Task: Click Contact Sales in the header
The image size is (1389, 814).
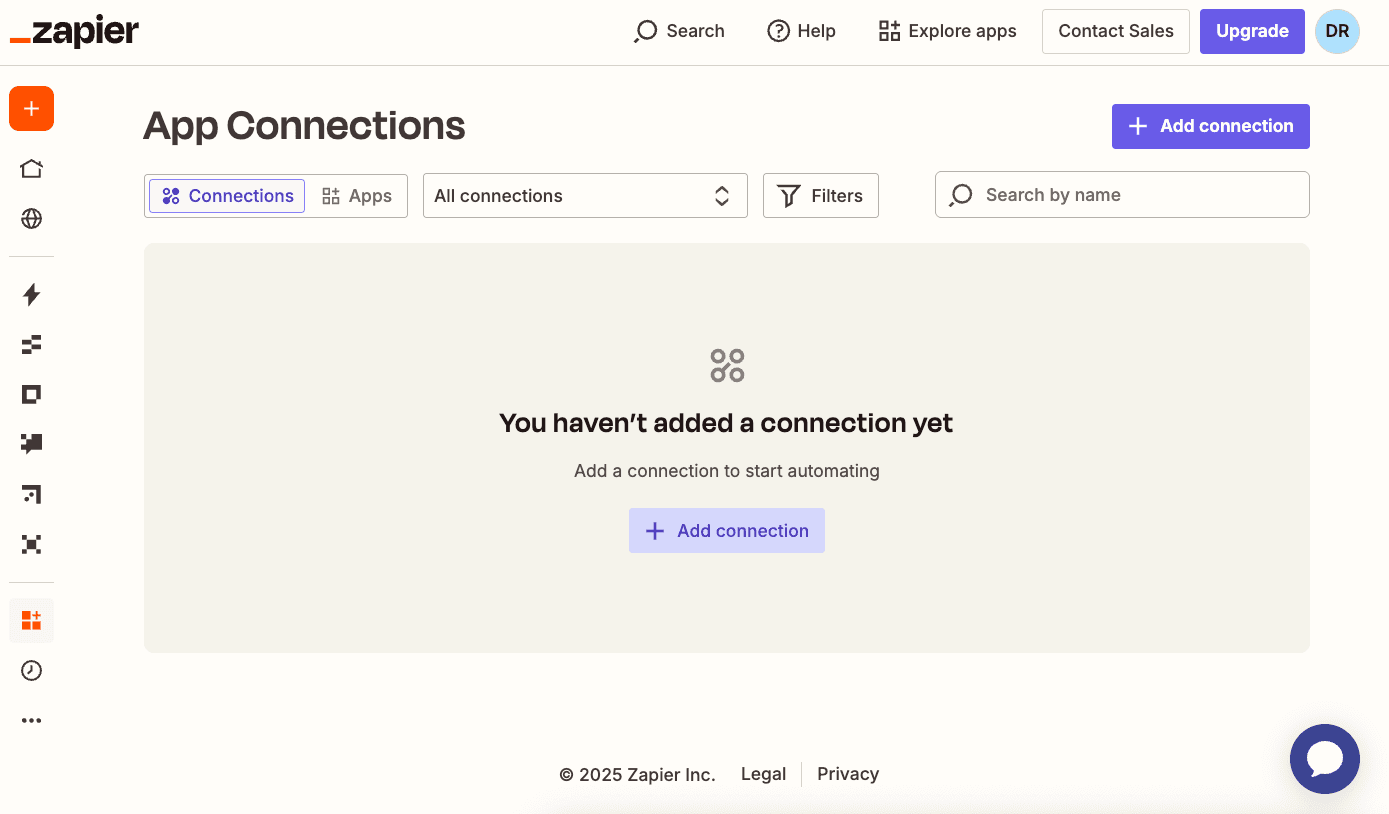Action: pyautogui.click(x=1115, y=31)
